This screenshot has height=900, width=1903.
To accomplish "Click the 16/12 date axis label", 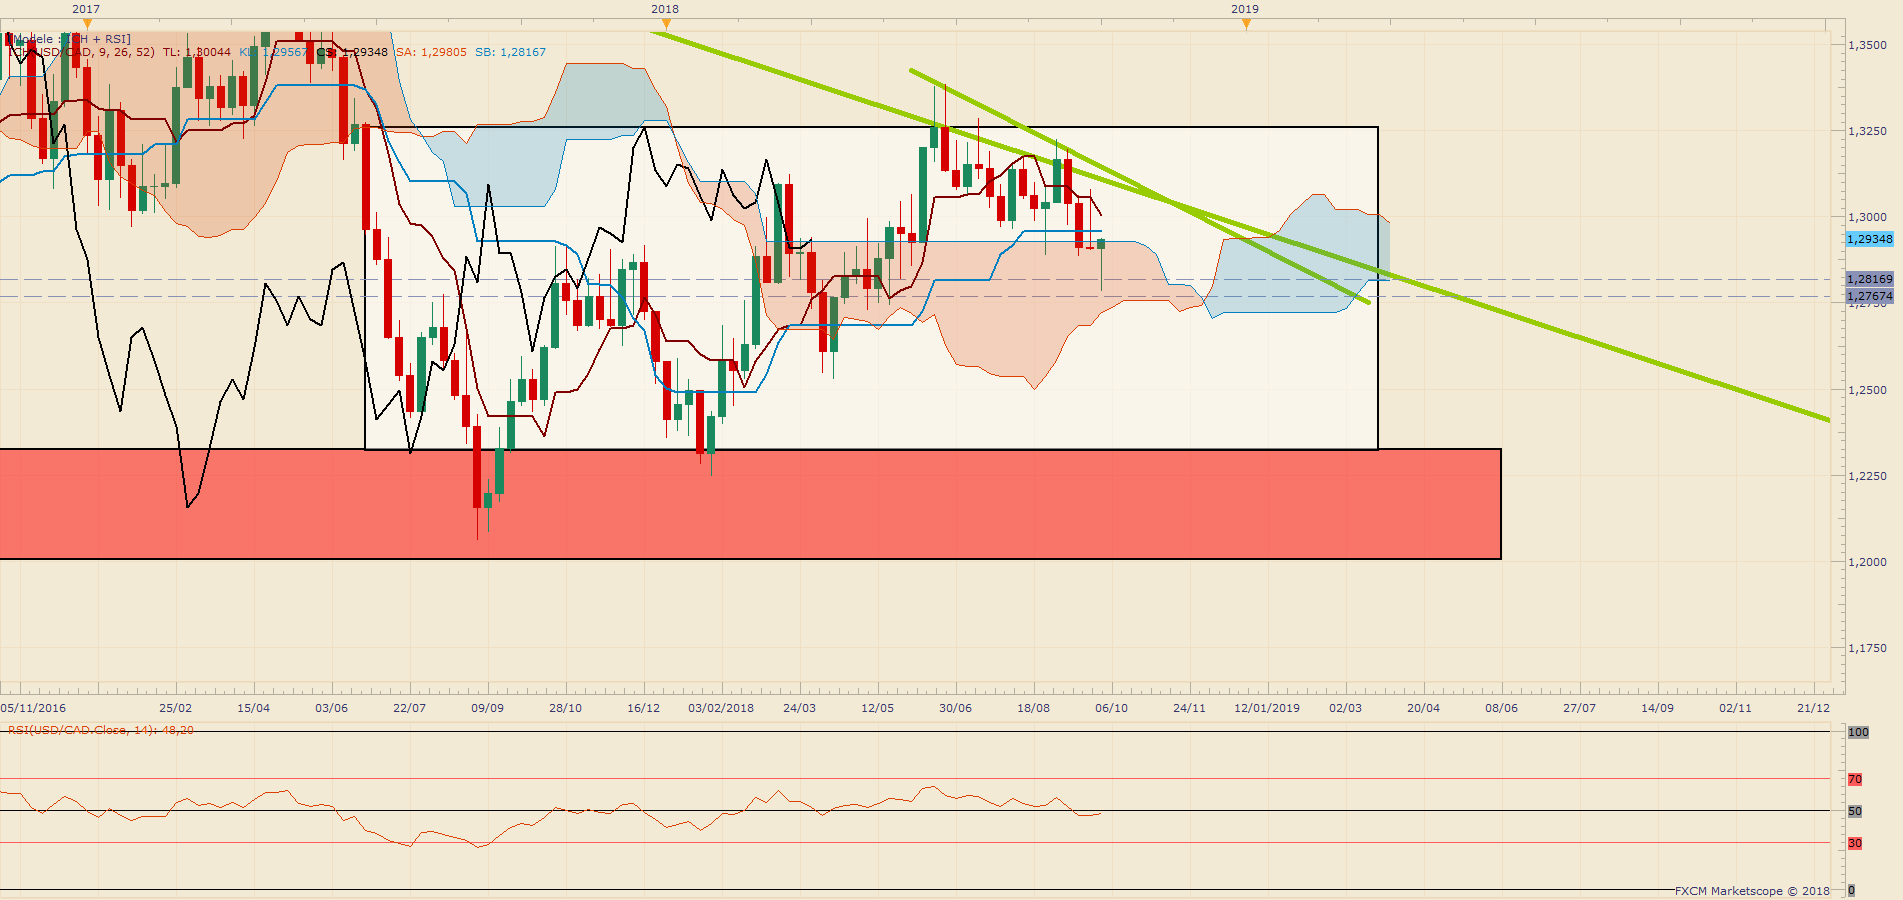I will click(644, 708).
